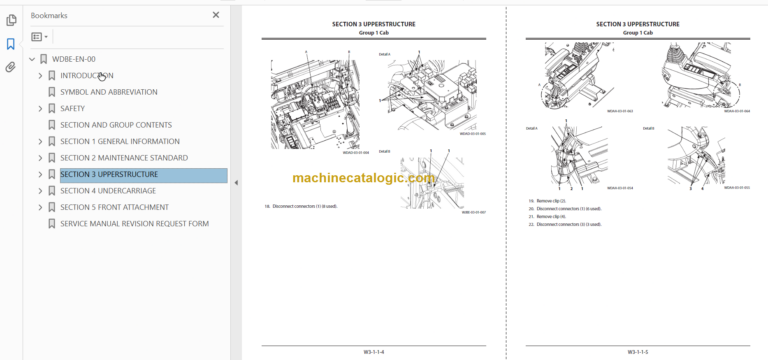
Task: Click the bookmark icon beside WDBE-EN-00
Action: coord(43,59)
